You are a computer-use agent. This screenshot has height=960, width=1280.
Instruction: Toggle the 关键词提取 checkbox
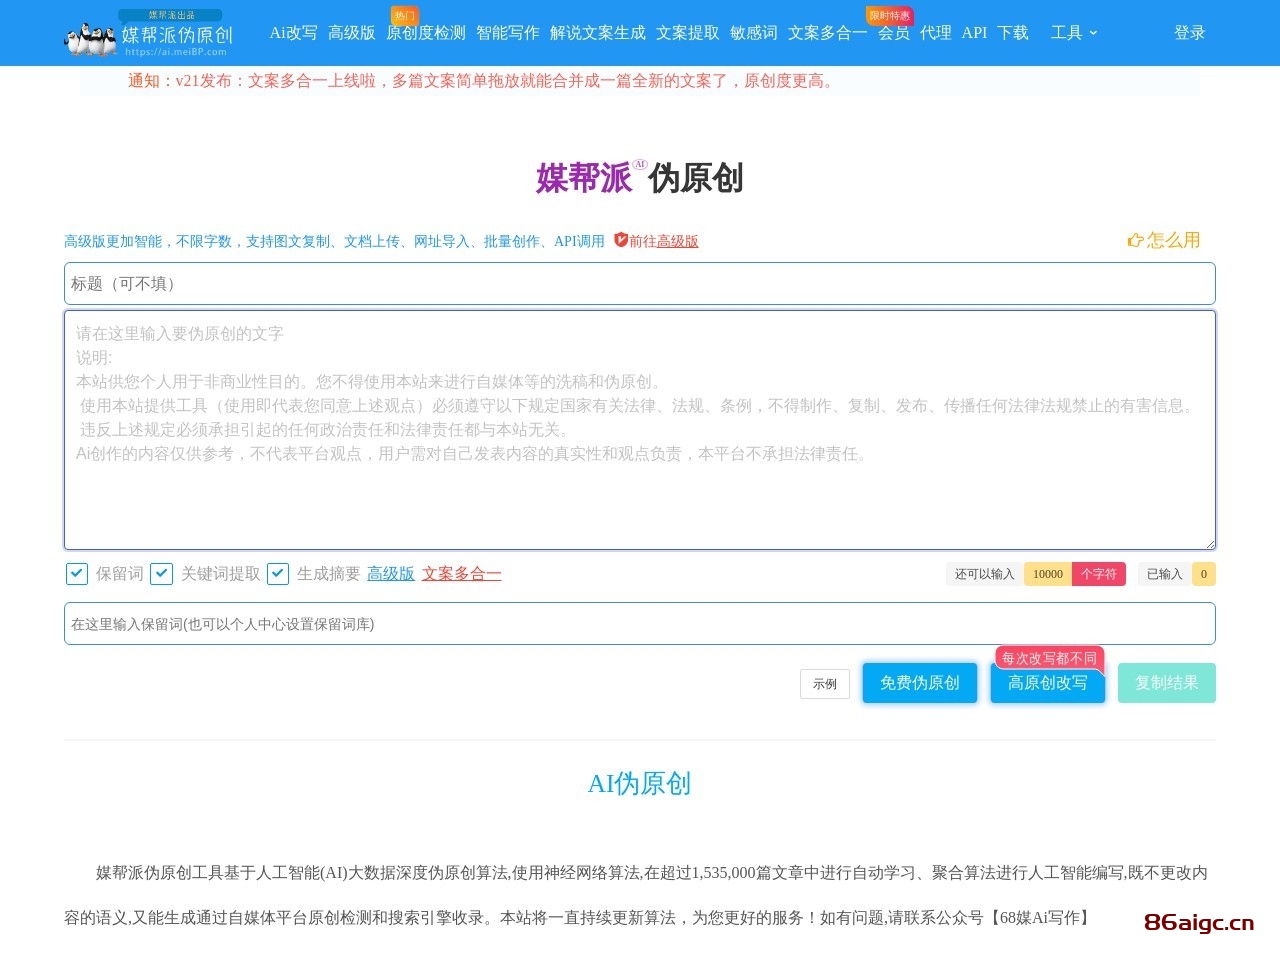click(162, 574)
